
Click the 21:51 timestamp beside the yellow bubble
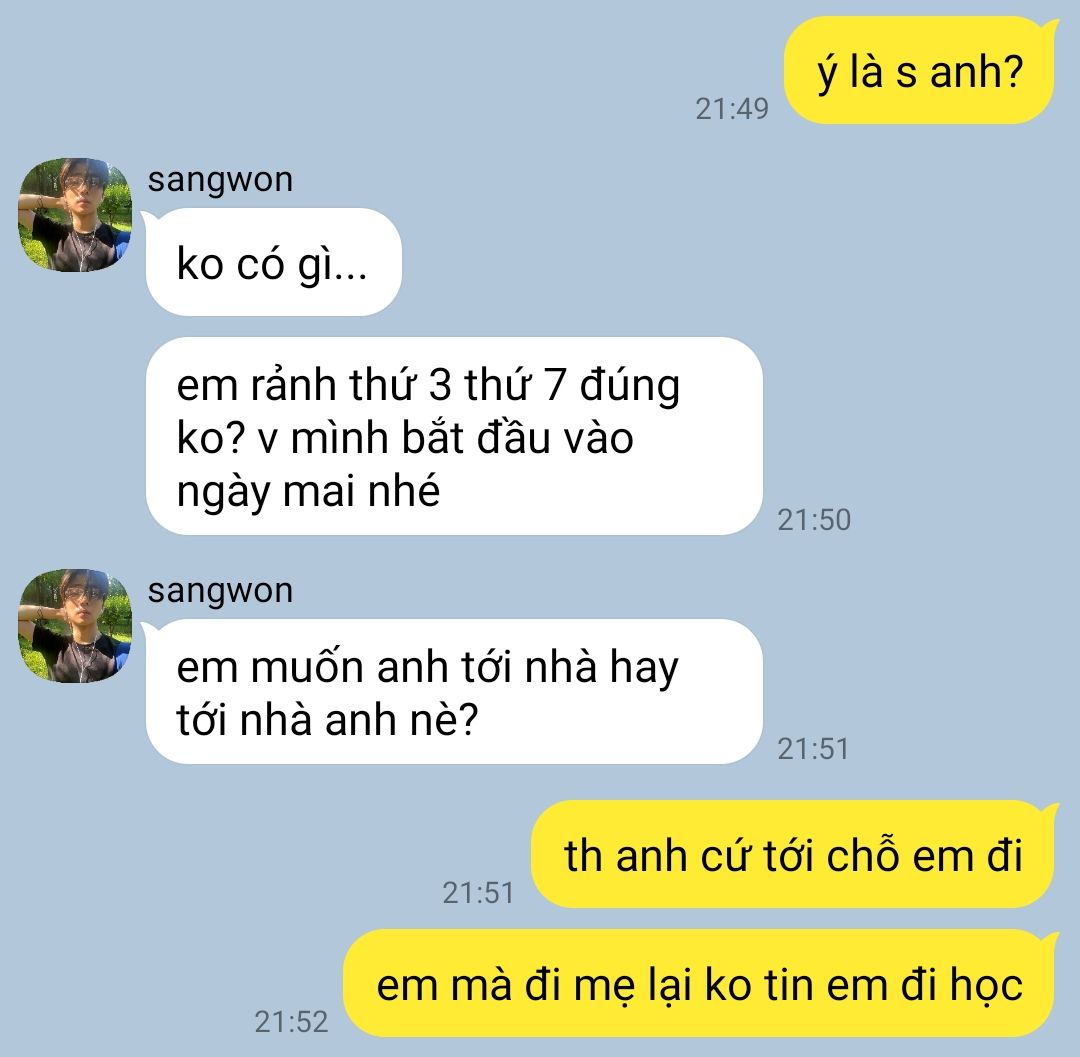478,893
